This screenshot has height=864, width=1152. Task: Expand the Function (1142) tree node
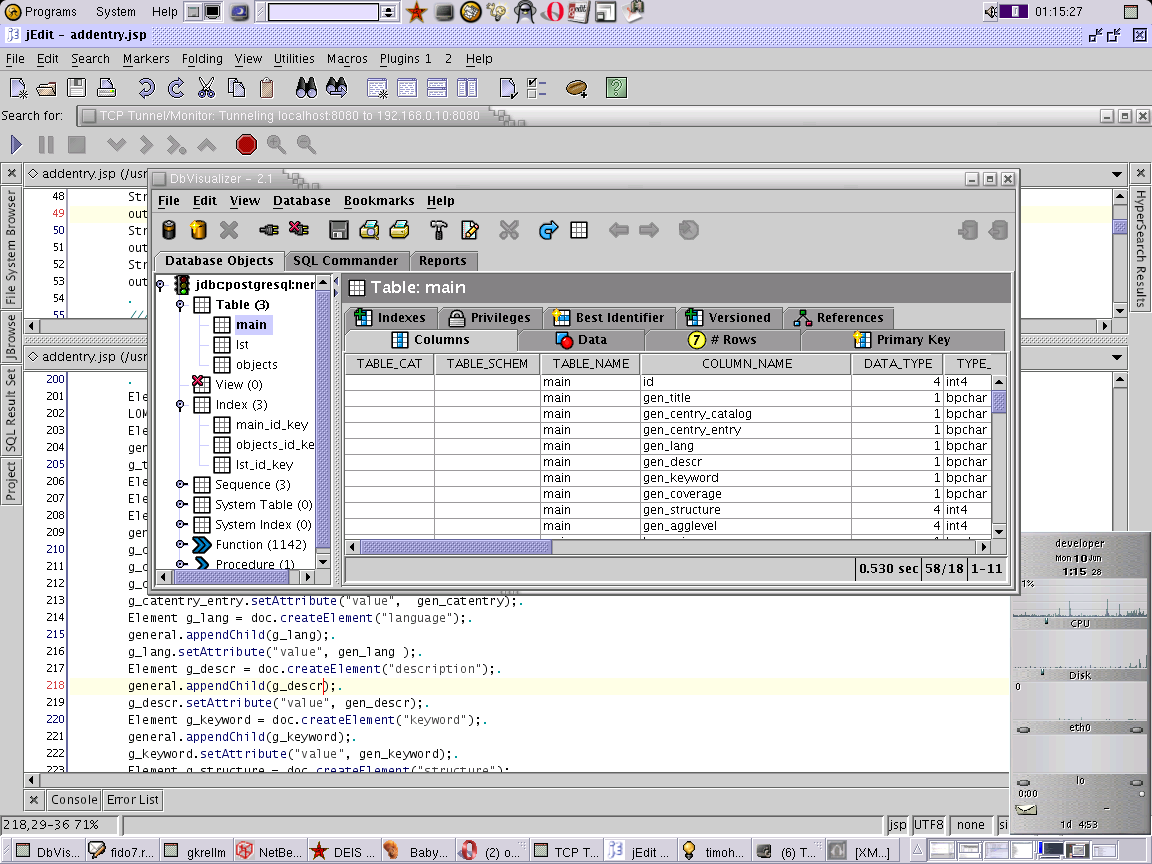181,544
